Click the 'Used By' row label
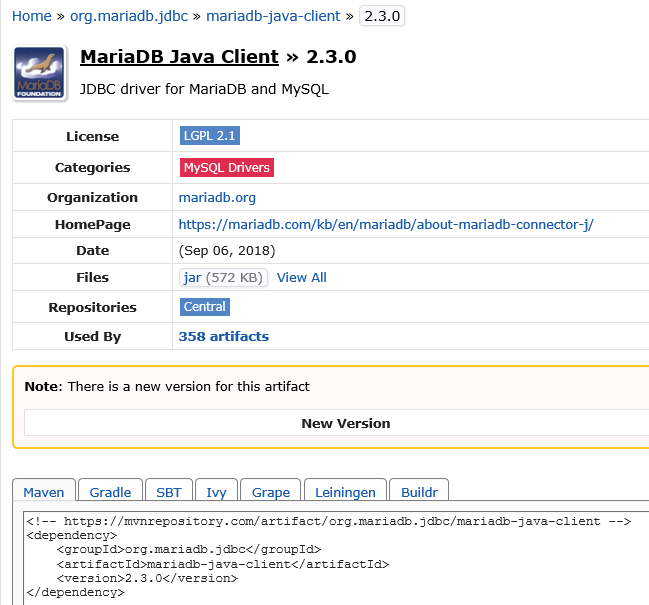The image size is (649, 605). tap(92, 336)
